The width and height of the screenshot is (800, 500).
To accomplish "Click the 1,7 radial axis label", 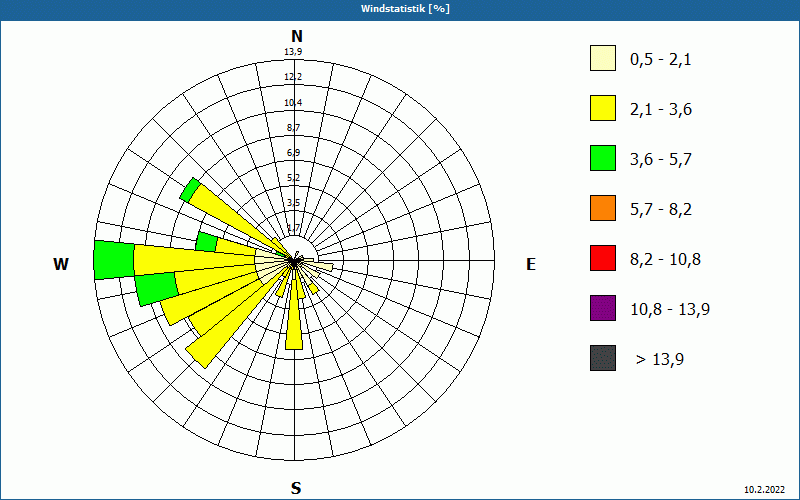I will pos(293,228).
